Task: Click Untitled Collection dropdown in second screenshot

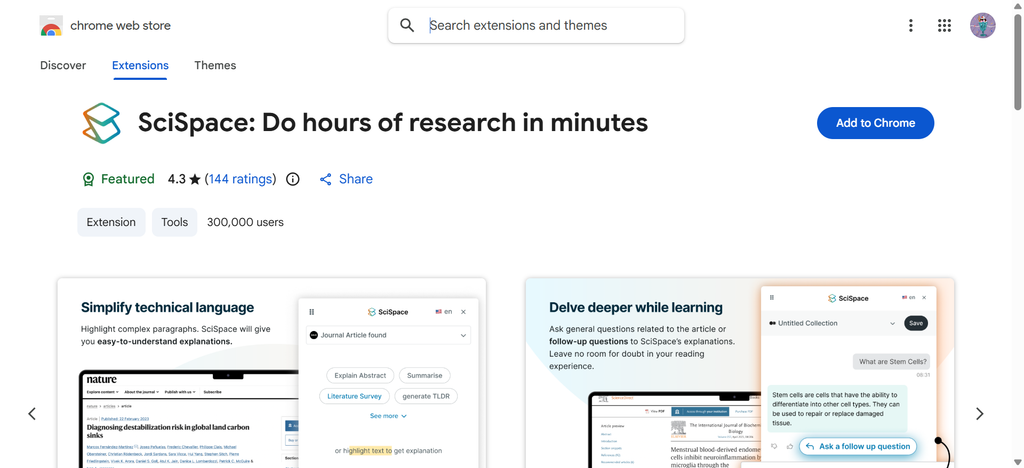Action: click(x=832, y=323)
